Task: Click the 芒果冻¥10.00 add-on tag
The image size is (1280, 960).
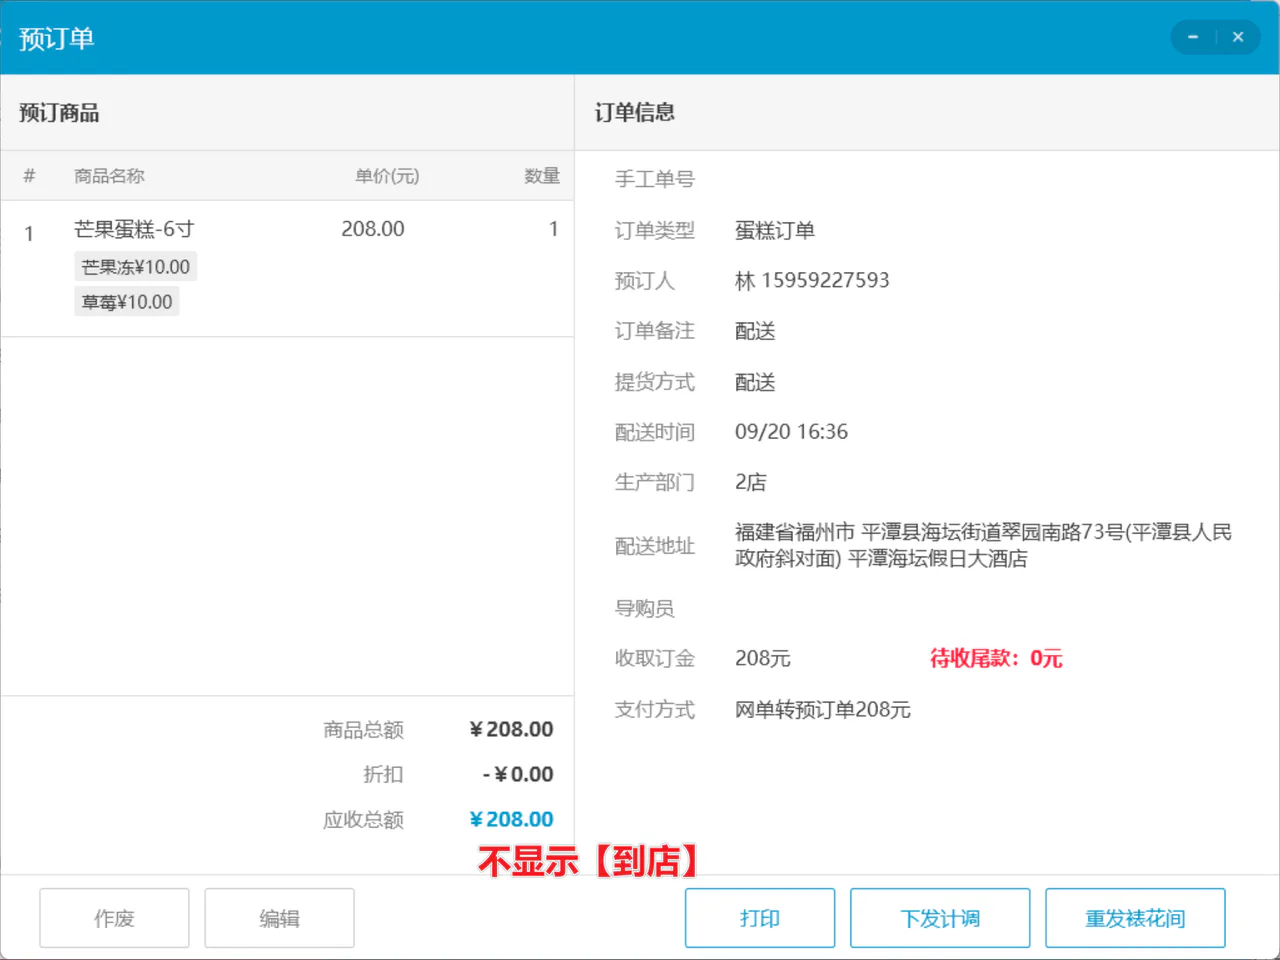Action: tap(135, 267)
